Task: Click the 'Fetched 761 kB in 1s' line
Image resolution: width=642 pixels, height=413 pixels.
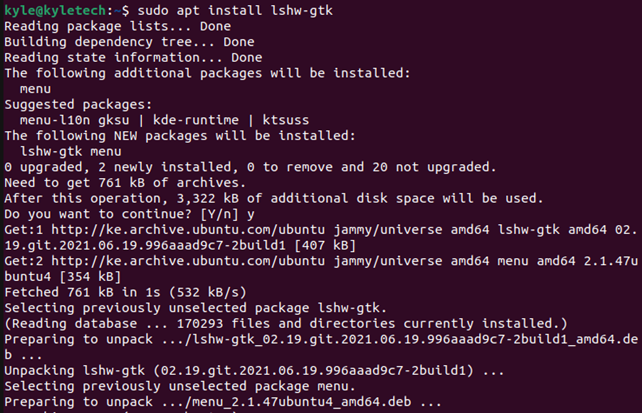Action: point(125,292)
